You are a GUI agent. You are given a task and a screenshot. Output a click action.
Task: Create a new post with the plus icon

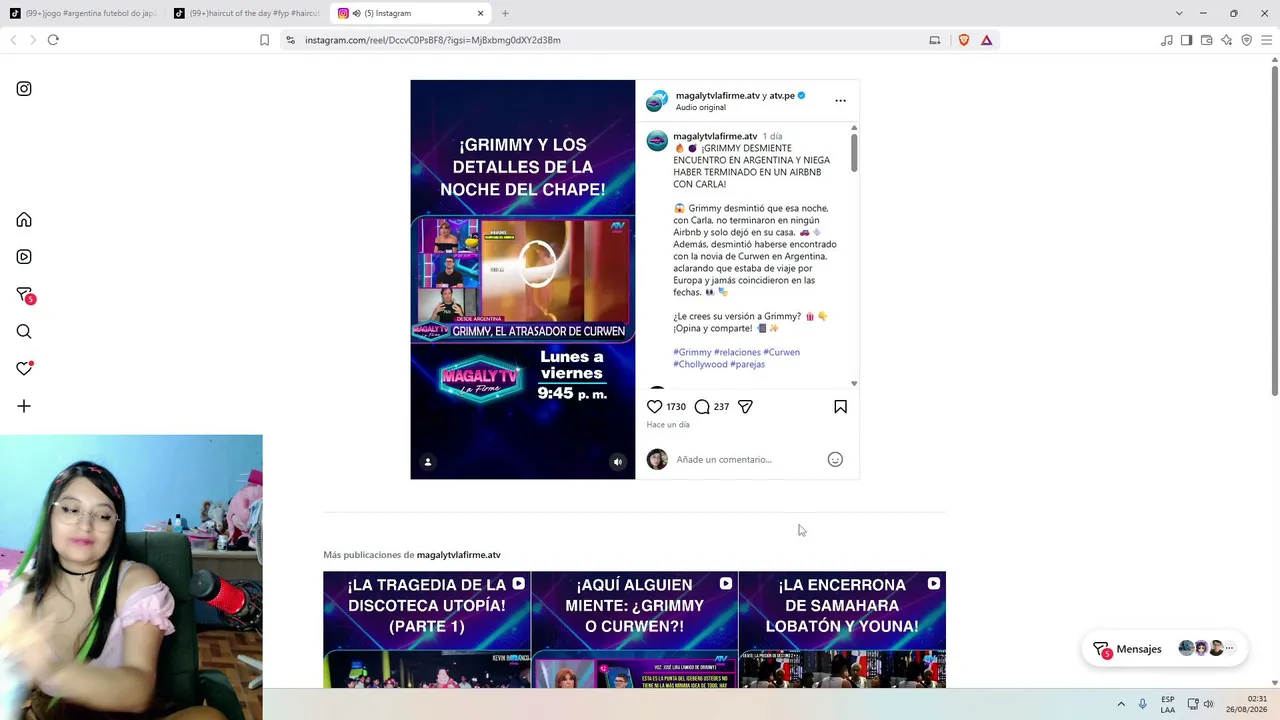pyautogui.click(x=24, y=406)
